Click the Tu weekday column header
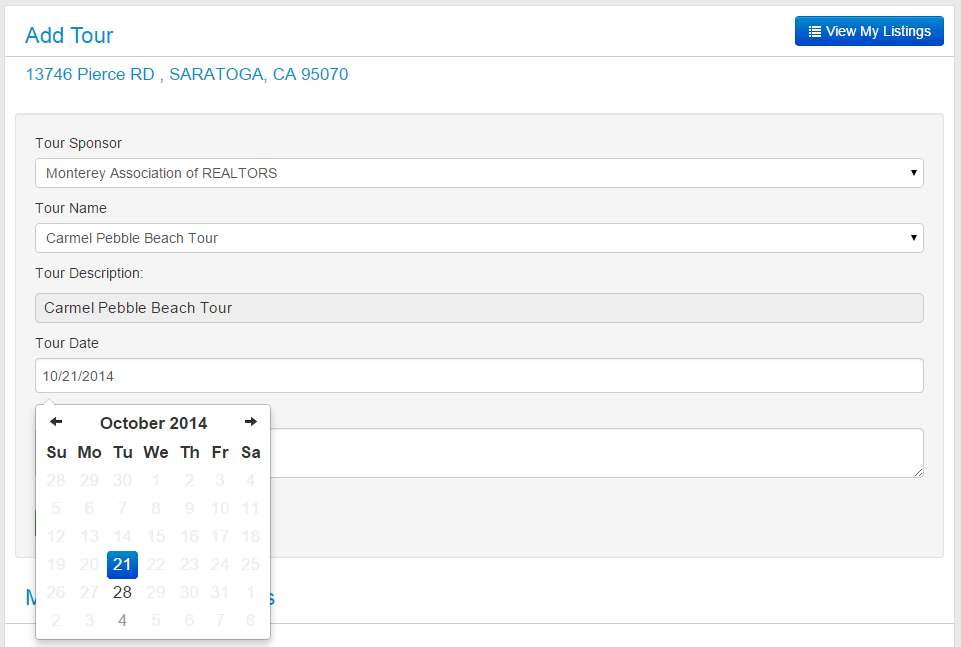Image resolution: width=961 pixels, height=647 pixels. pos(123,452)
